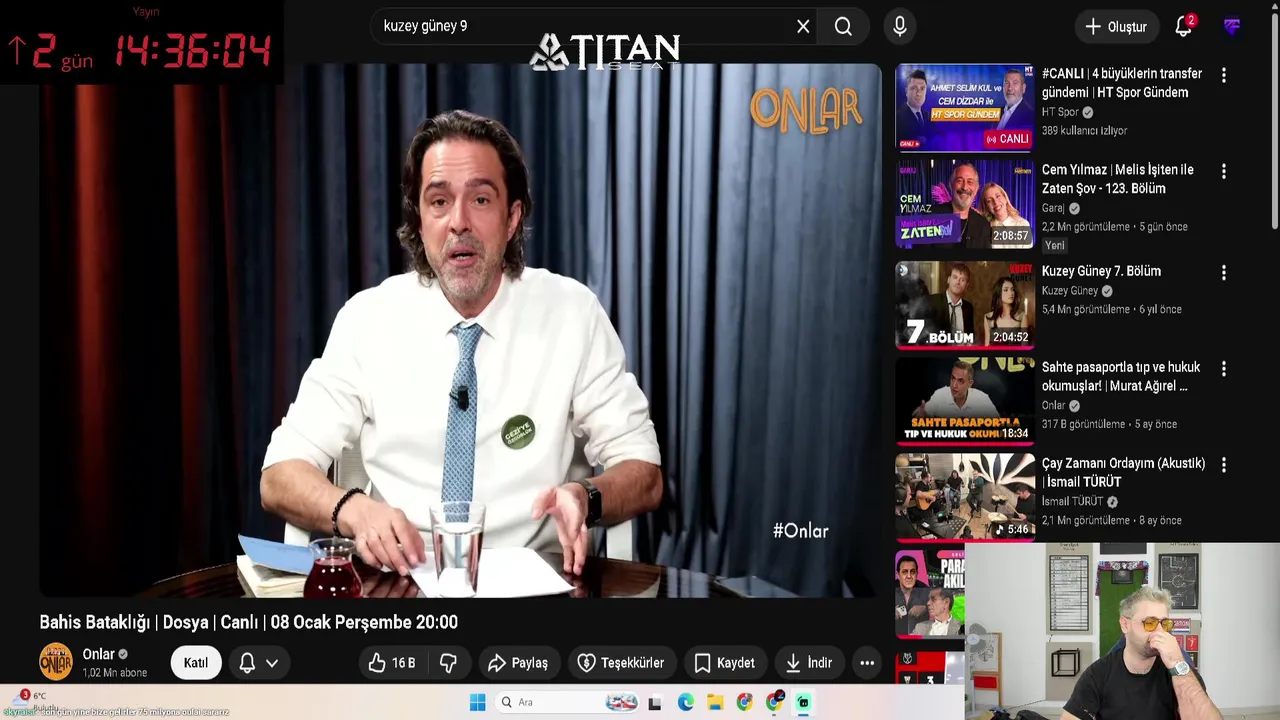Open options menu for HT Spor Gündem video
1280x720 pixels.
coord(1223,75)
